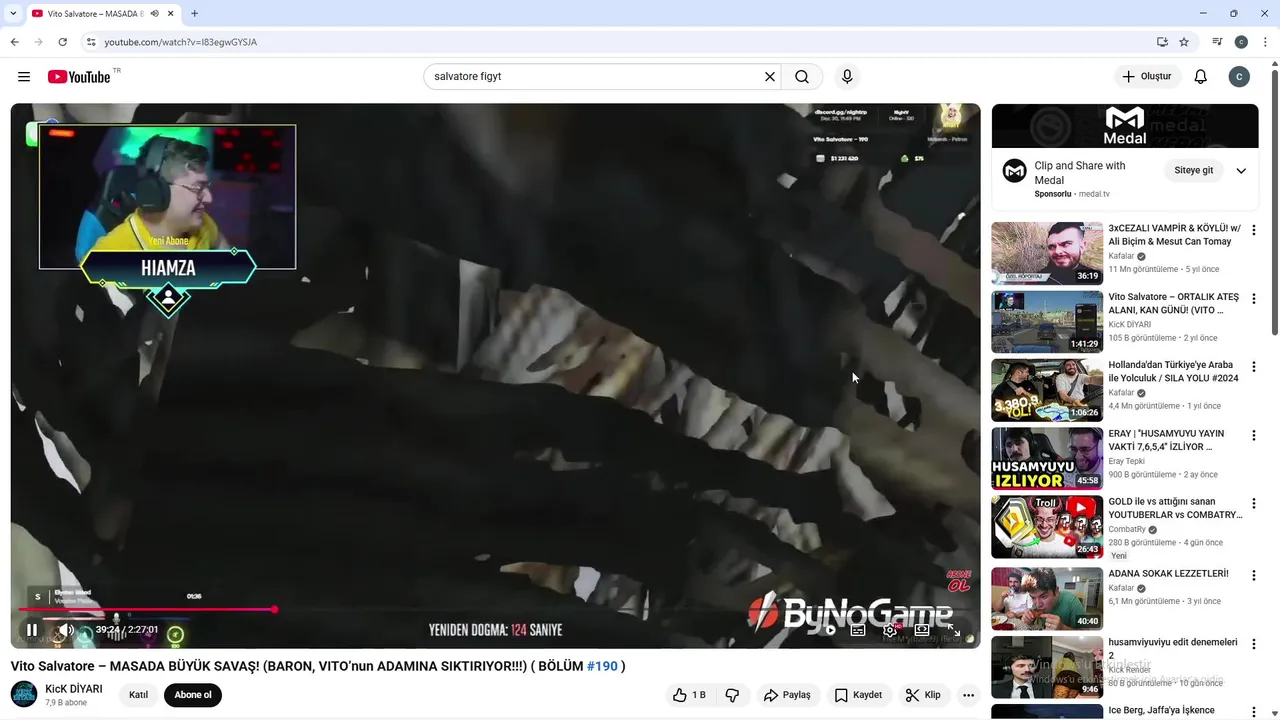The height and width of the screenshot is (720, 1280).
Task: Open the Oluştur create button
Action: (1148, 77)
